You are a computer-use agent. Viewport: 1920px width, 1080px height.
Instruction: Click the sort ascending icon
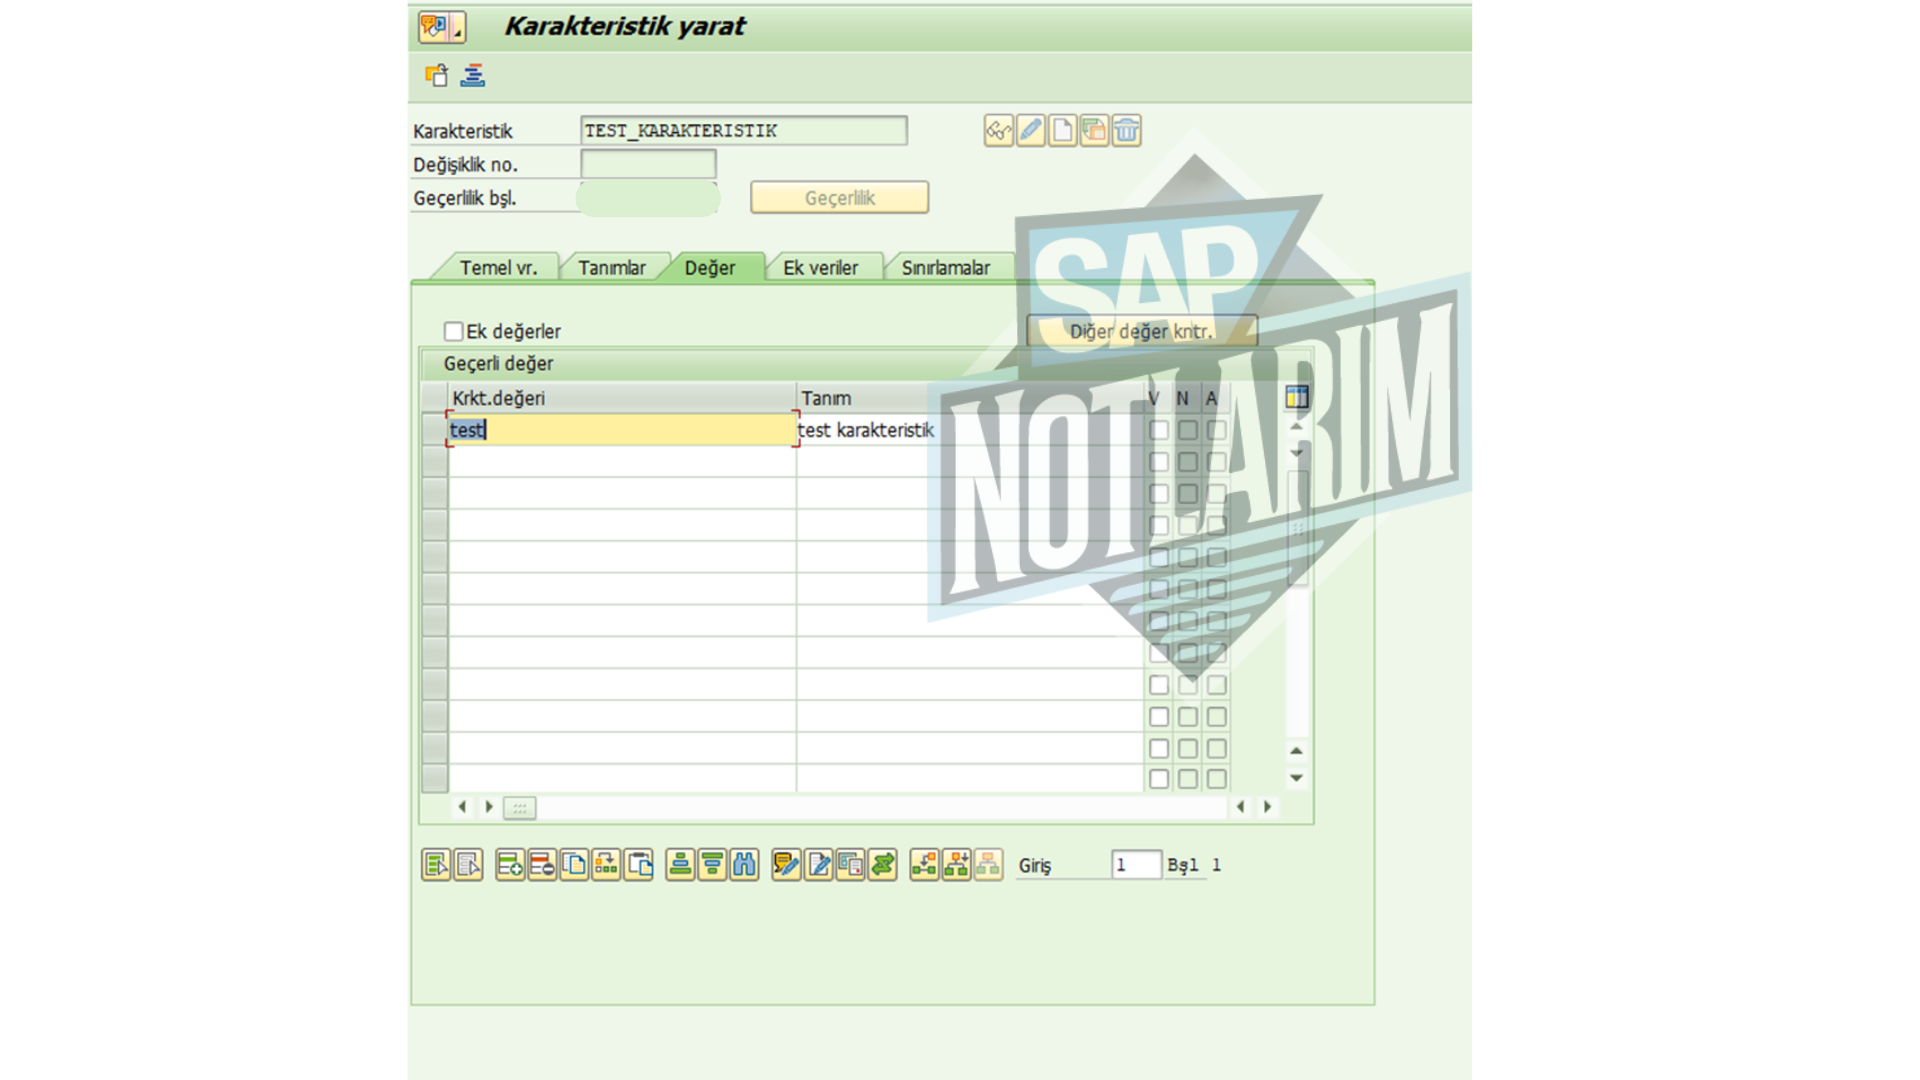(x=680, y=865)
